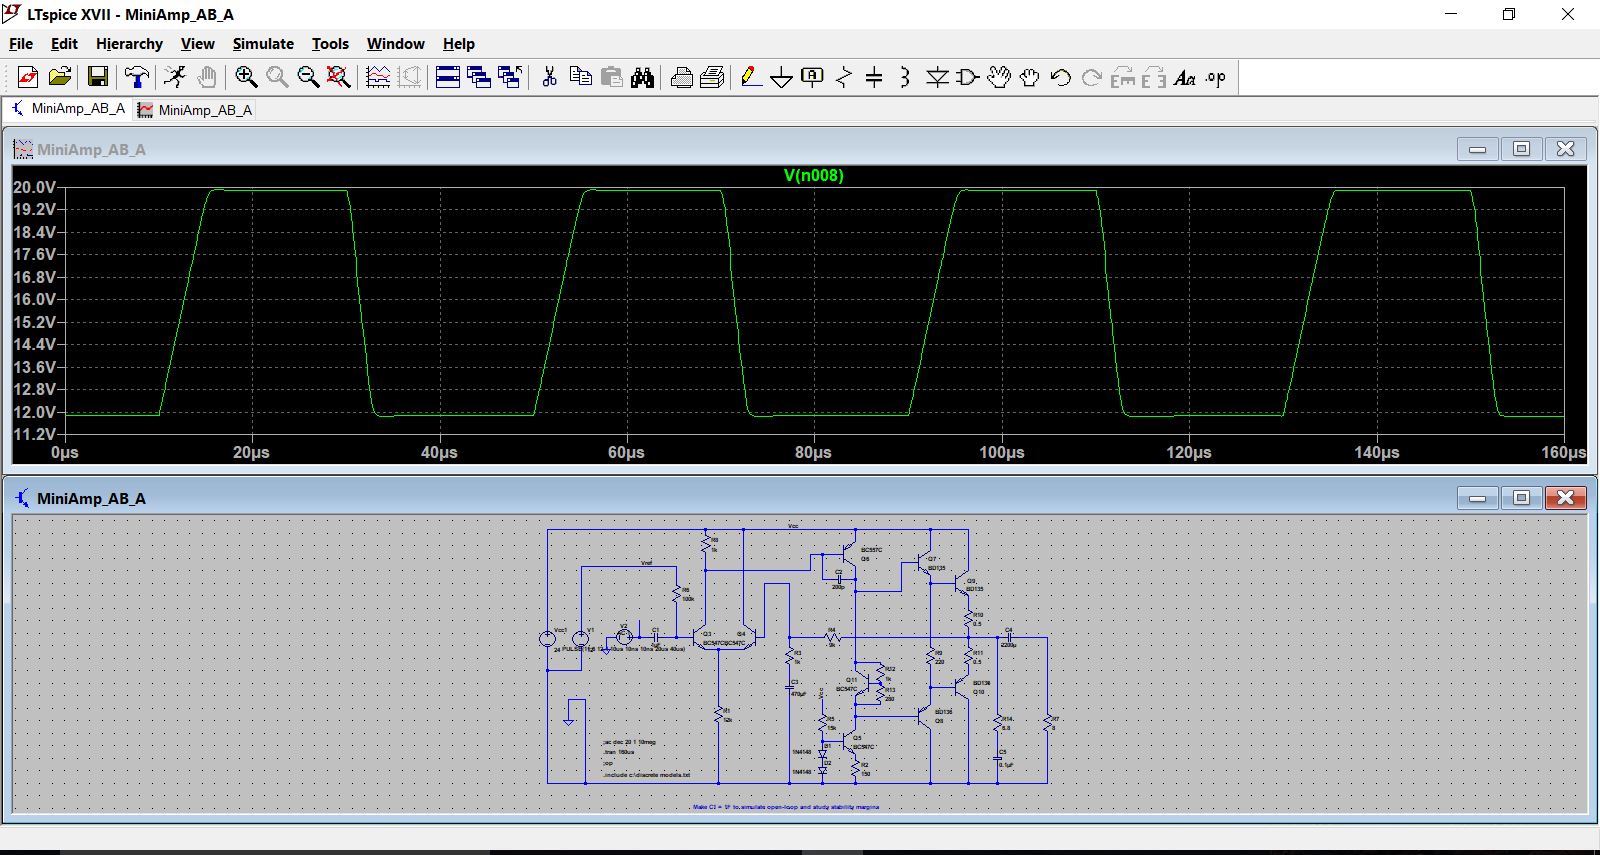The image size is (1600, 855).
Task: Open the View menu
Action: click(x=197, y=44)
